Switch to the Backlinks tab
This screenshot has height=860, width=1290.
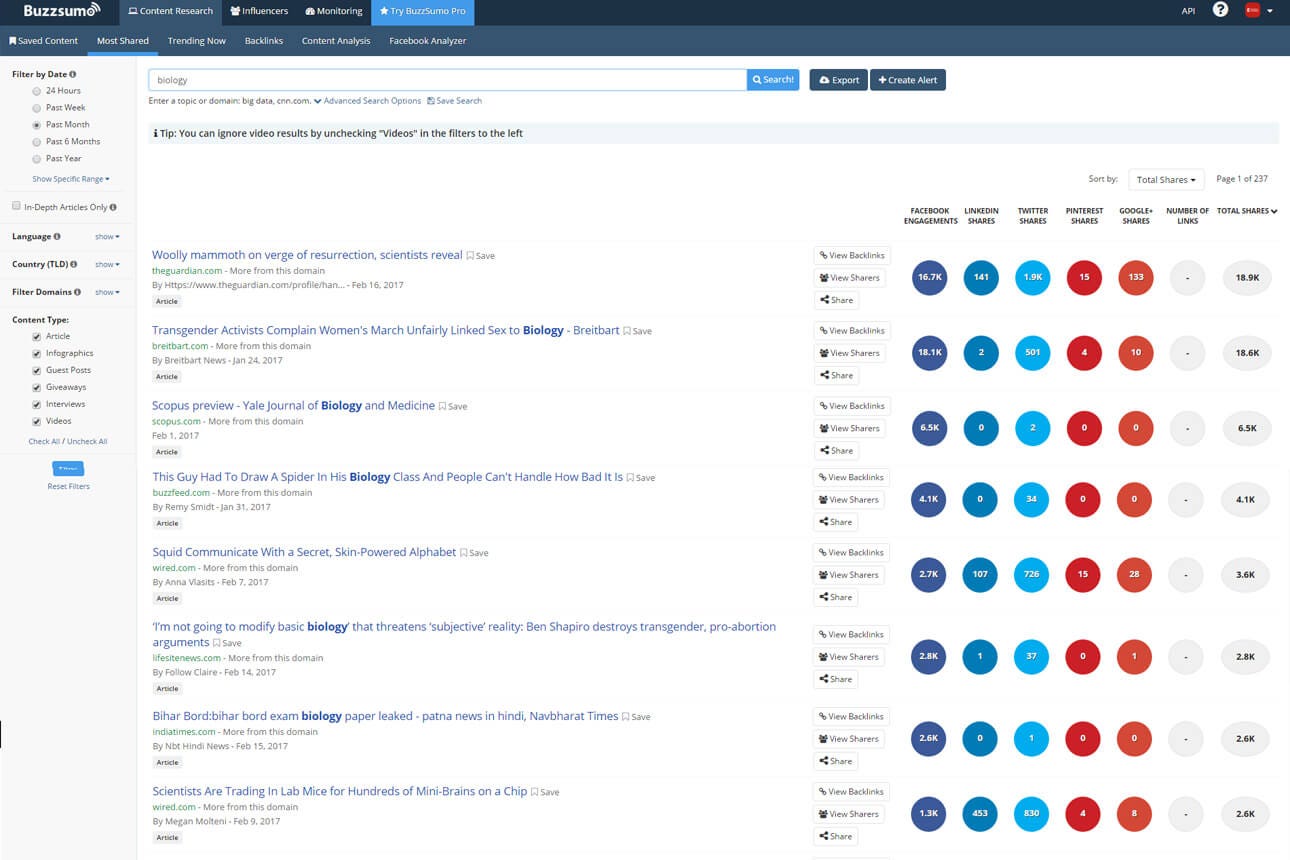click(x=264, y=41)
